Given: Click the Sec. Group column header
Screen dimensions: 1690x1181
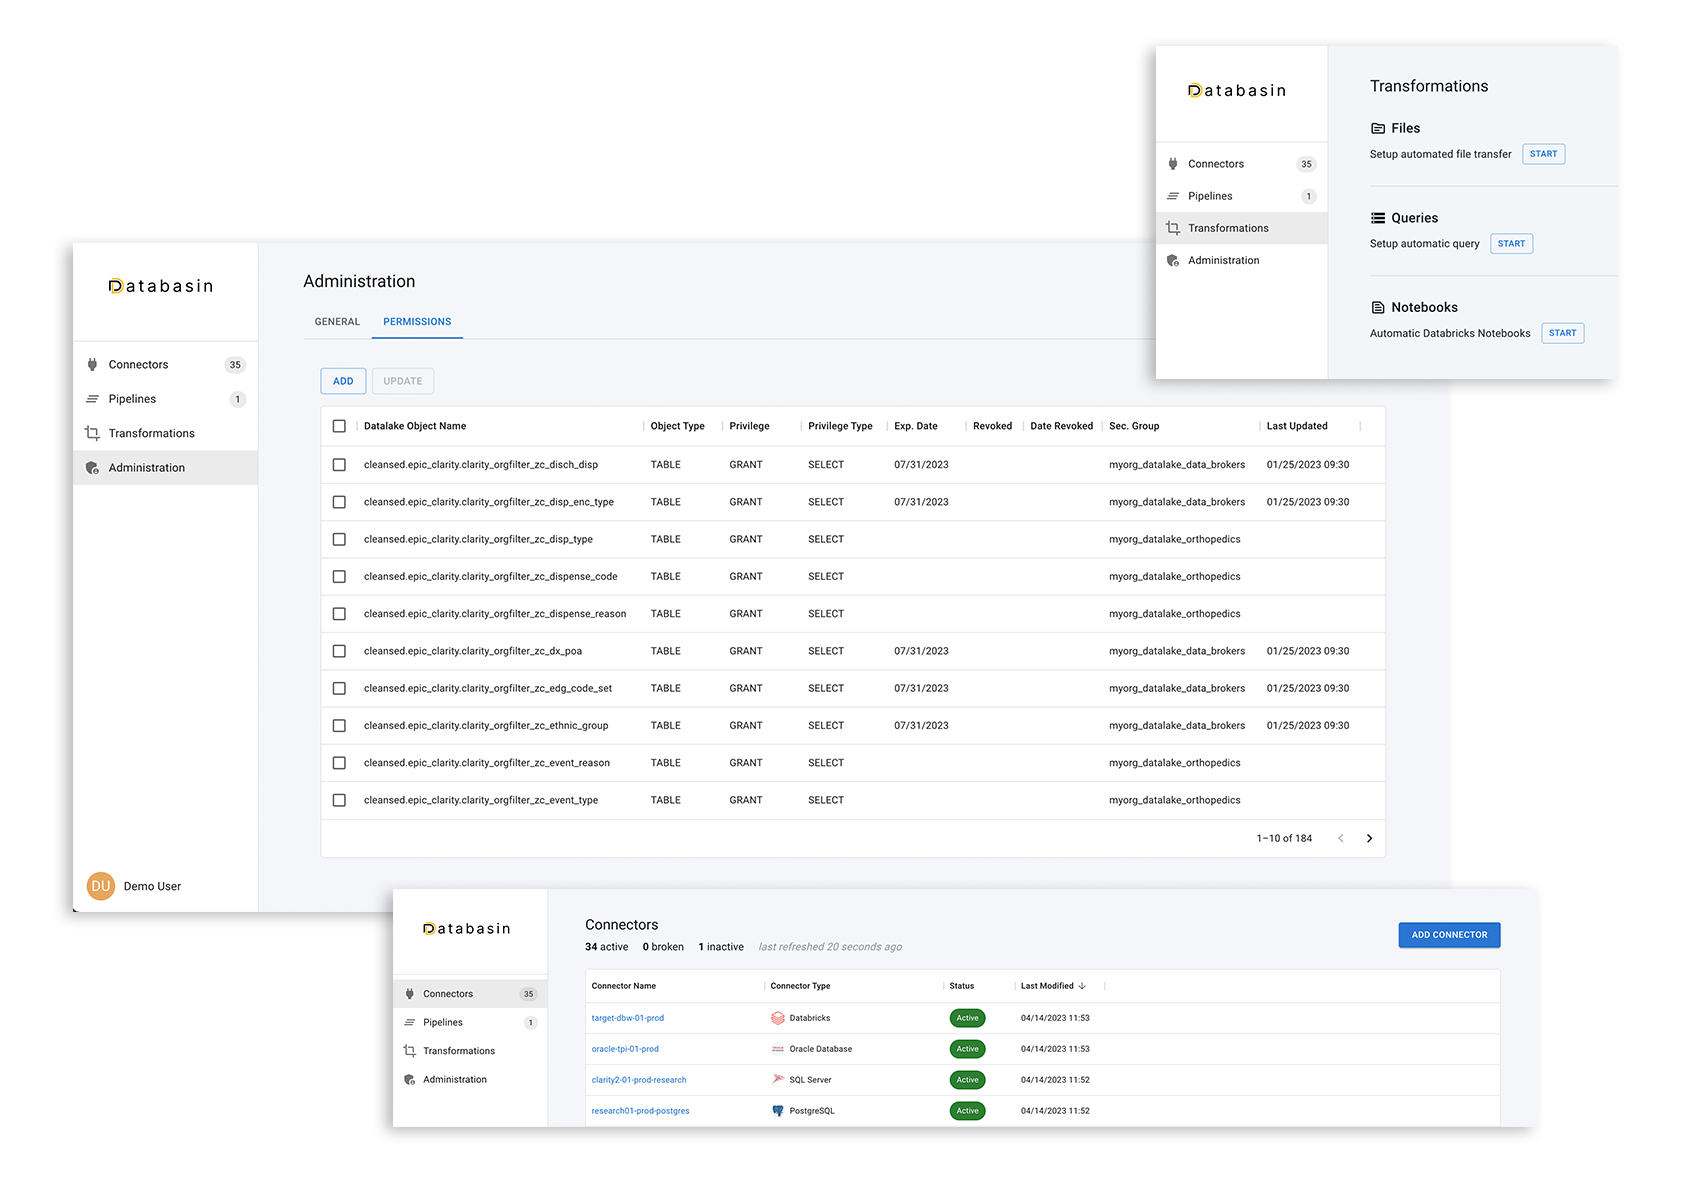Looking at the screenshot, I should [1134, 426].
